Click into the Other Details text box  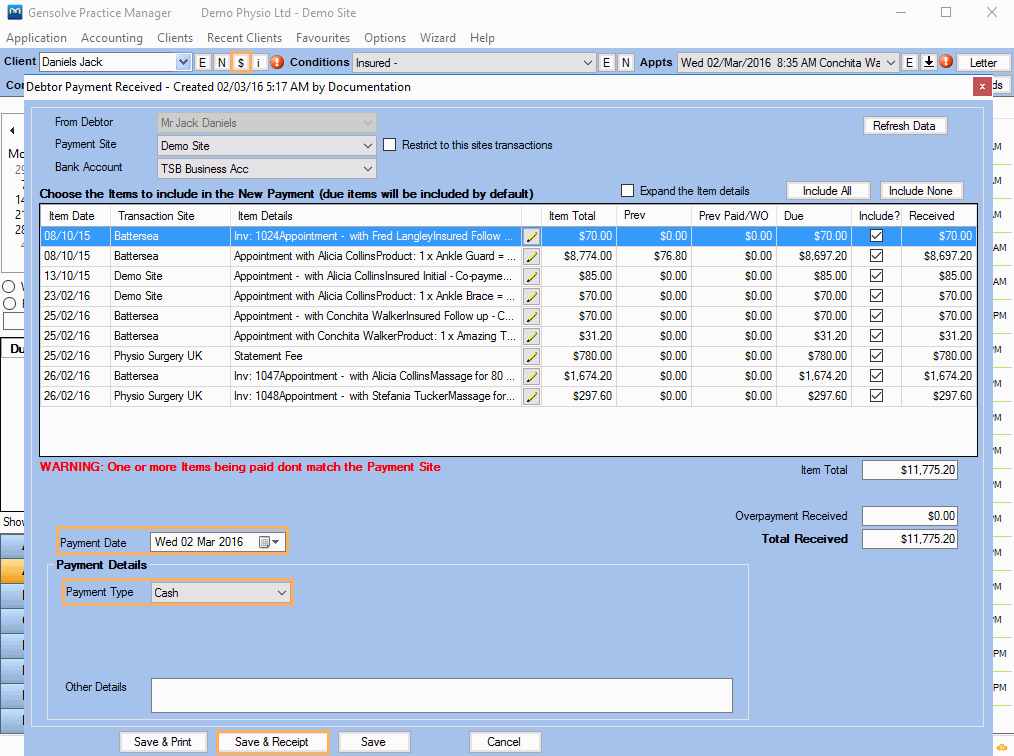tap(441, 695)
